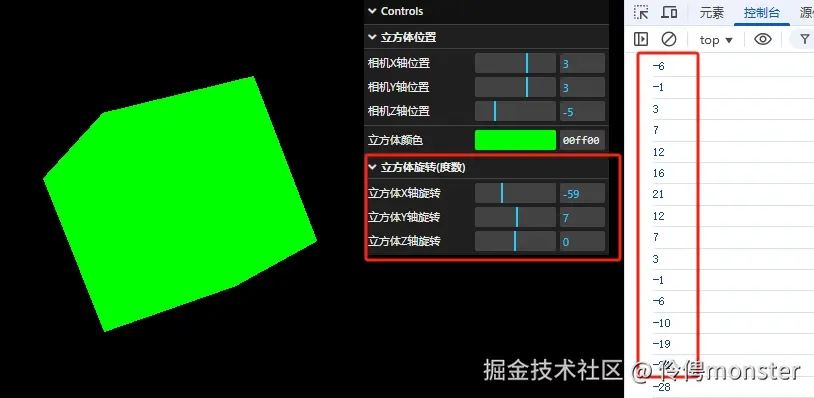The image size is (814, 398).
Task: Click the 00ff00 hex color field
Action: [x=582, y=140]
